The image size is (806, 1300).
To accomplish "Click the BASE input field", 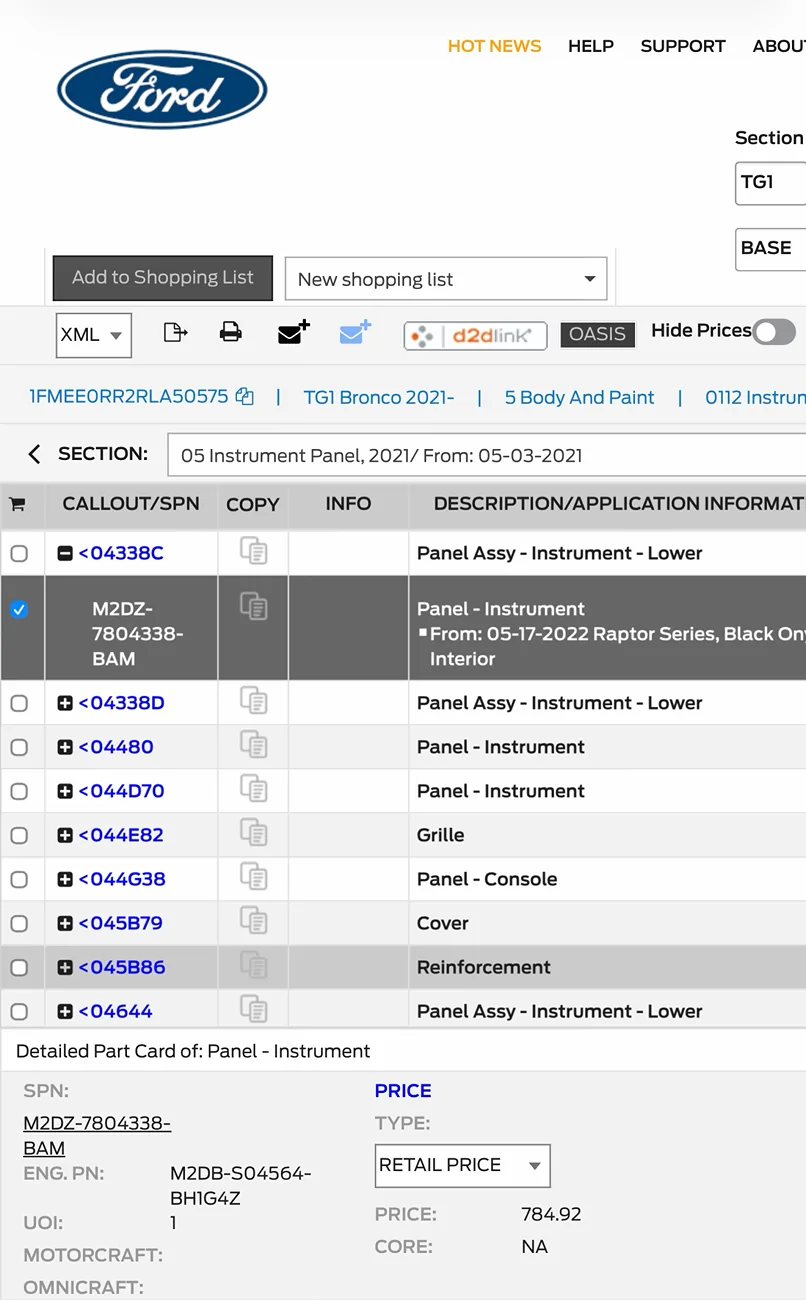I will pyautogui.click(x=770, y=248).
